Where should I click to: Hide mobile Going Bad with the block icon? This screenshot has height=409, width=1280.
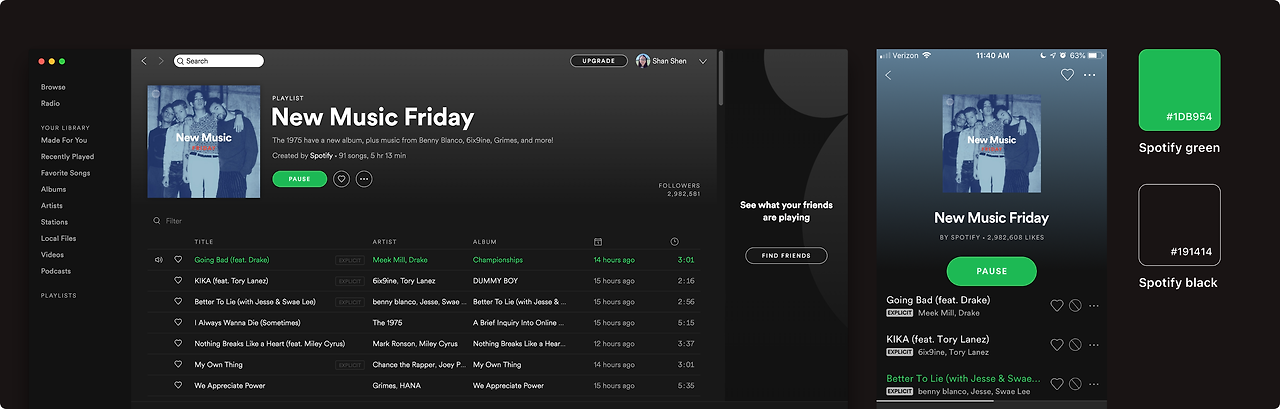[1075, 306]
